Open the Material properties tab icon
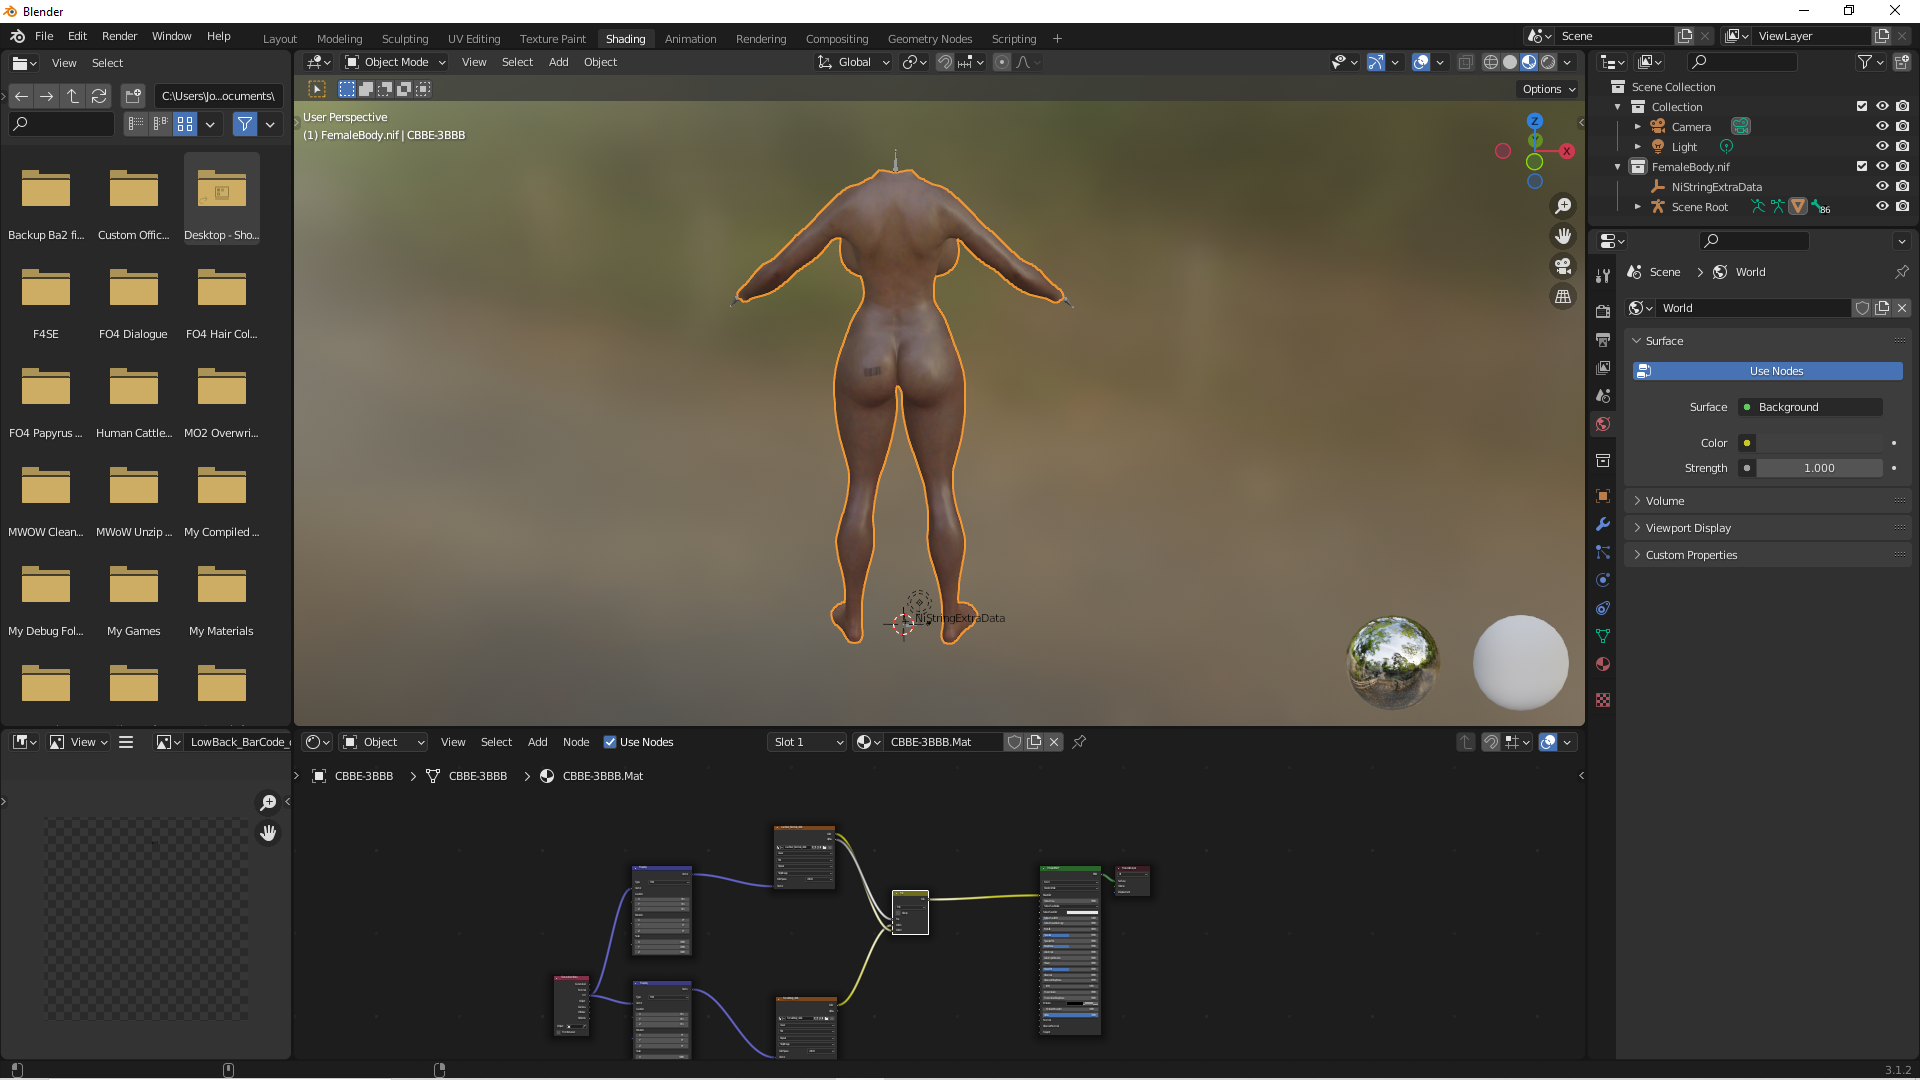Screen dimensions: 1920x1080 coord(1603,664)
